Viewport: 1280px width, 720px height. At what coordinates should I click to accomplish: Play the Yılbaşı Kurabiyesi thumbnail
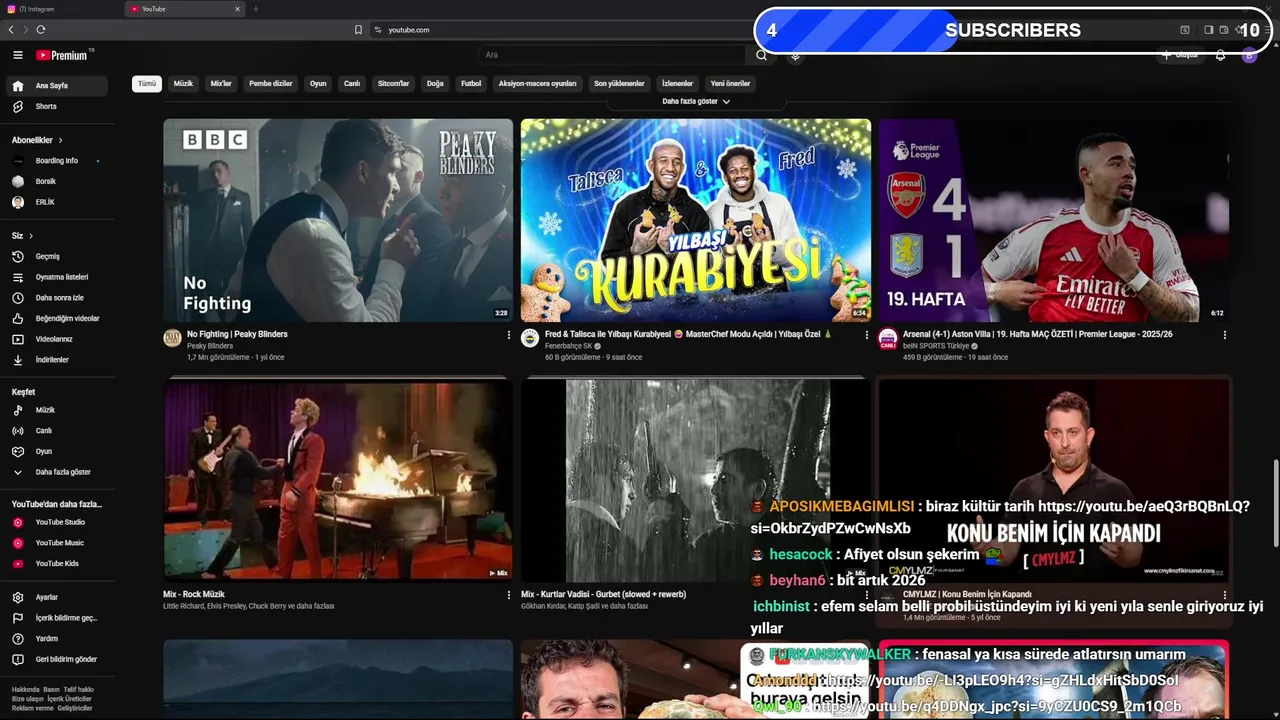point(696,220)
